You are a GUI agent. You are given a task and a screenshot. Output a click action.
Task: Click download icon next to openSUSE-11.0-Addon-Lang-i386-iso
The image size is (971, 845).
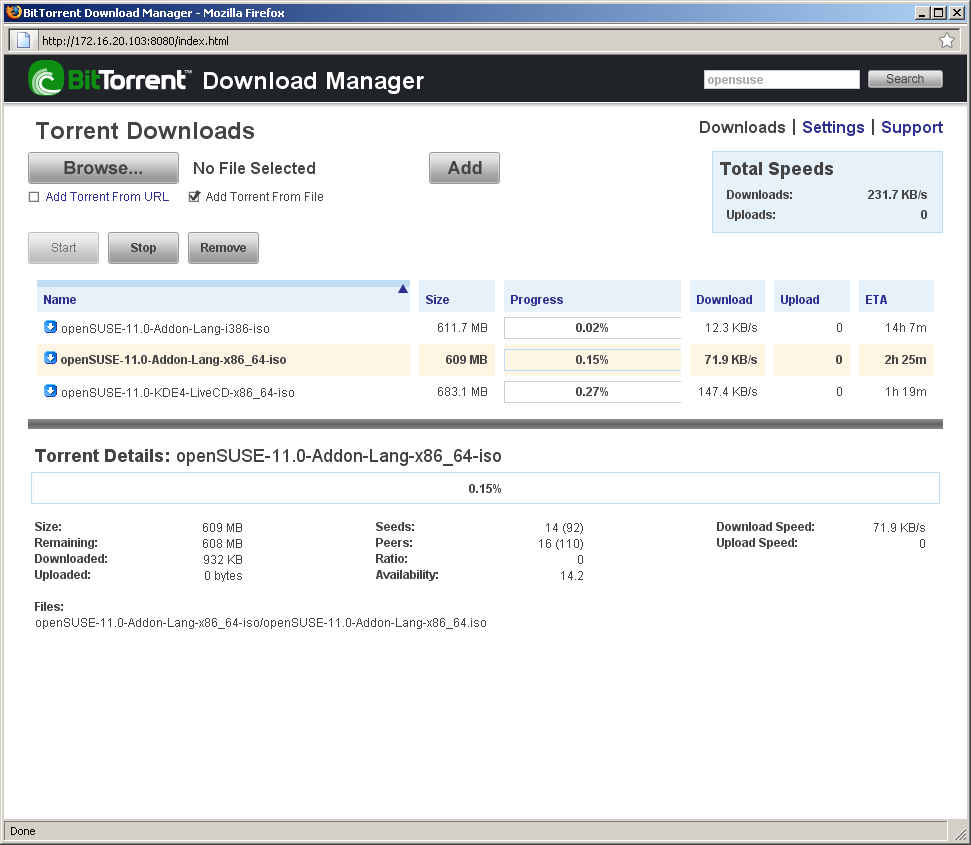pos(51,327)
